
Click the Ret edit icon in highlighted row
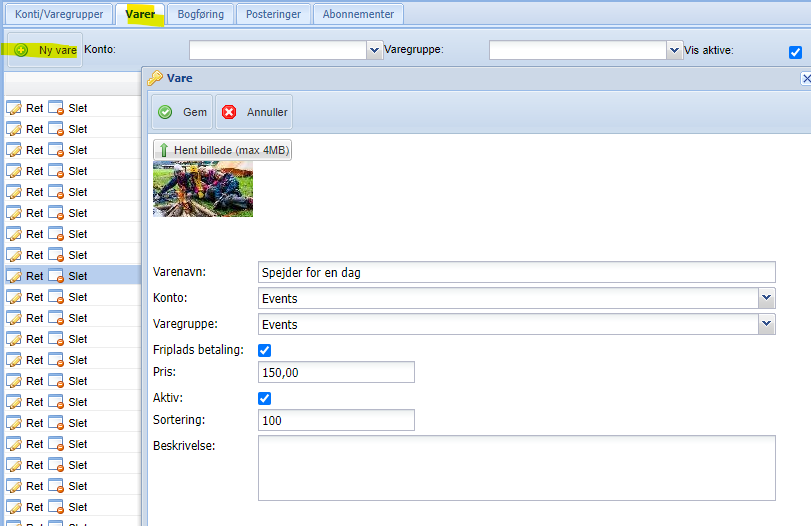tap(14, 276)
